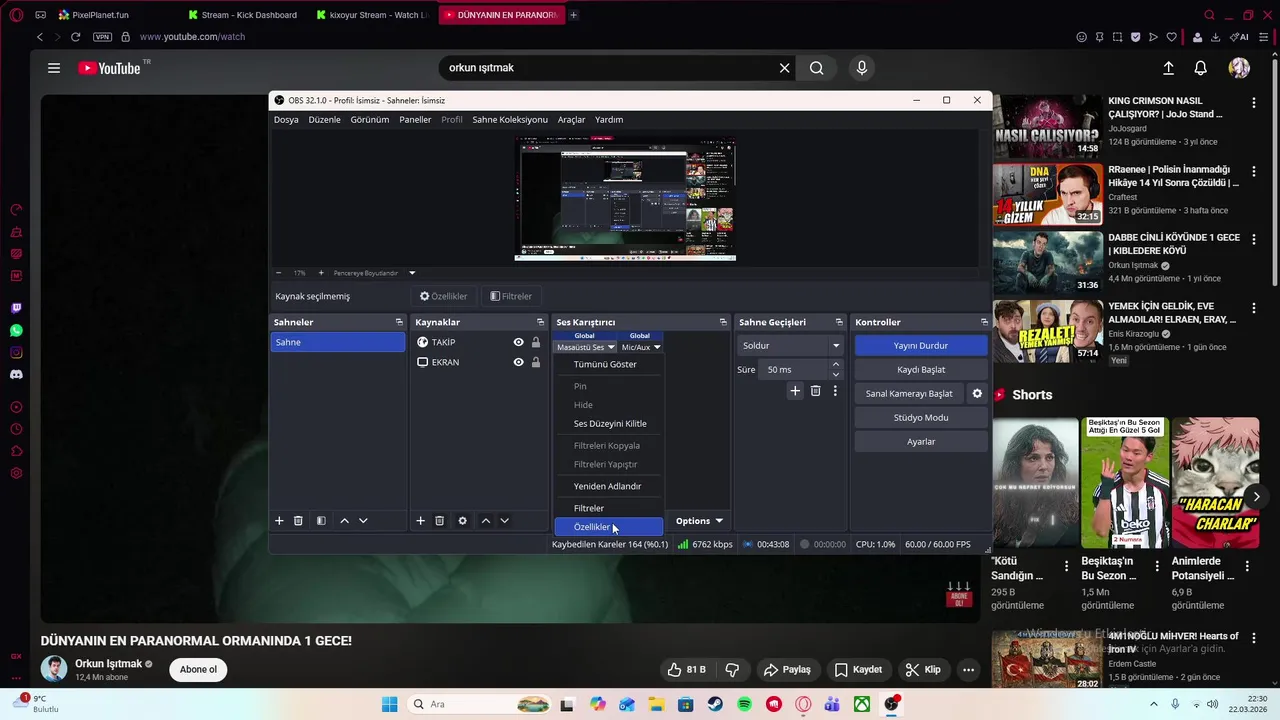Move the scene up in the Sahneler toolbar

[x=344, y=521]
